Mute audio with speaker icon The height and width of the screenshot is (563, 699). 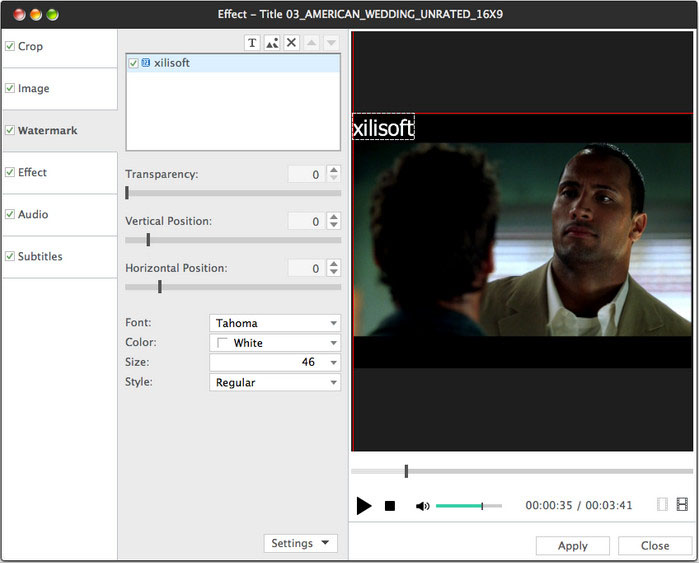[422, 506]
